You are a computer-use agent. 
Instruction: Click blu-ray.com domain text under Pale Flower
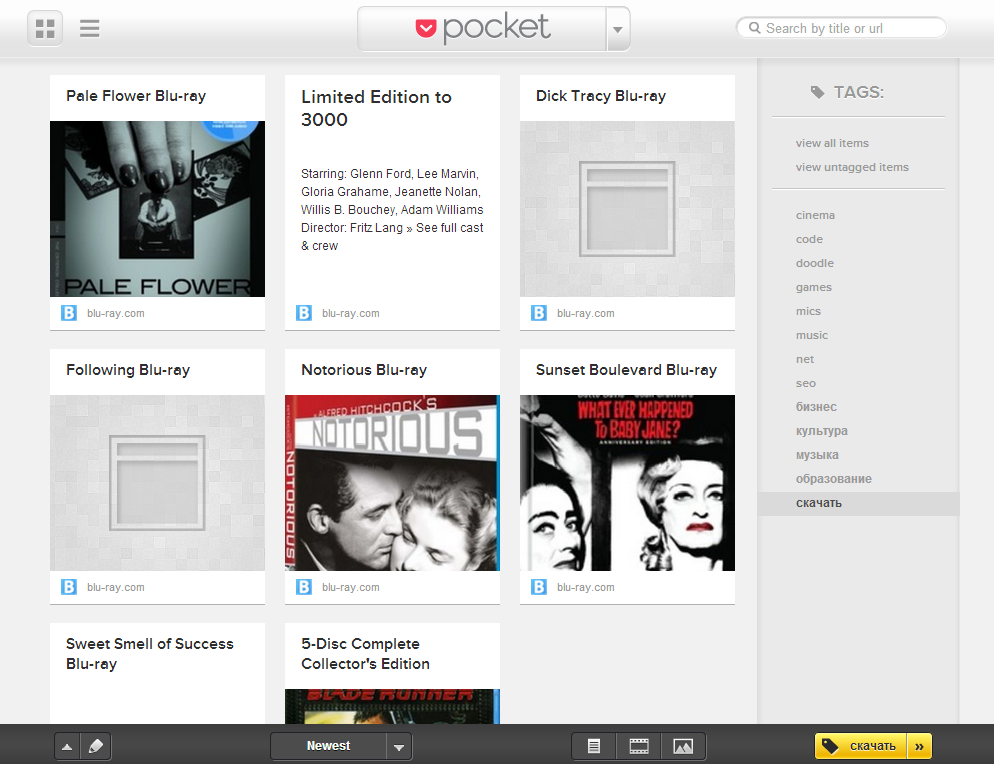116,313
